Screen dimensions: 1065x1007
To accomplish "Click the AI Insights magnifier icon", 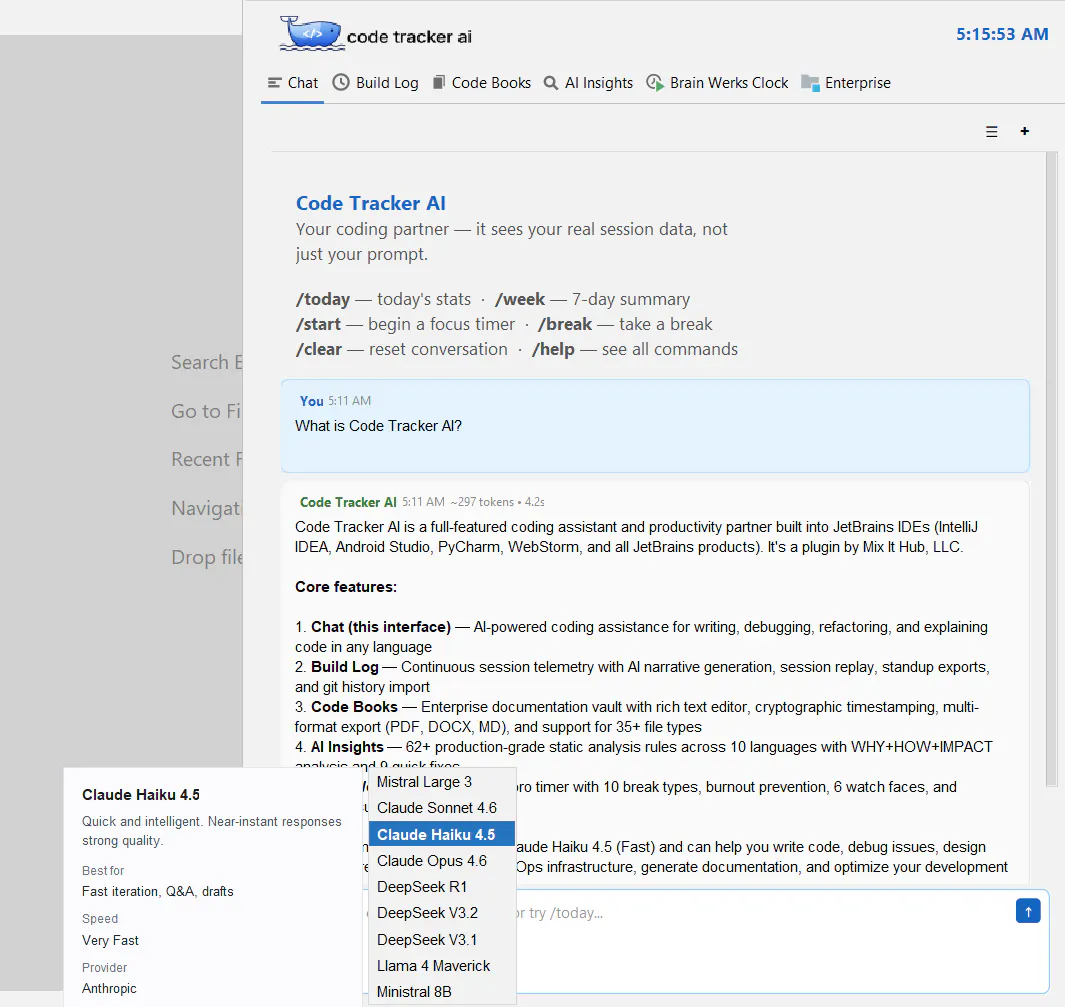I will (551, 83).
